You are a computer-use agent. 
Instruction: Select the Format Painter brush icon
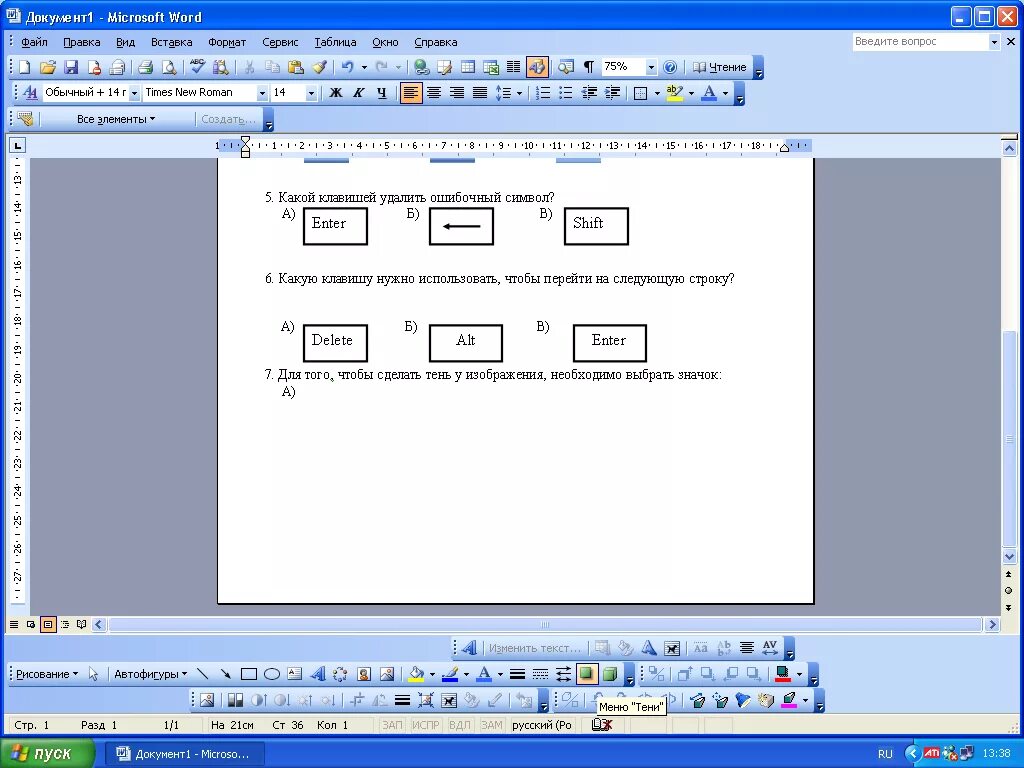319,67
